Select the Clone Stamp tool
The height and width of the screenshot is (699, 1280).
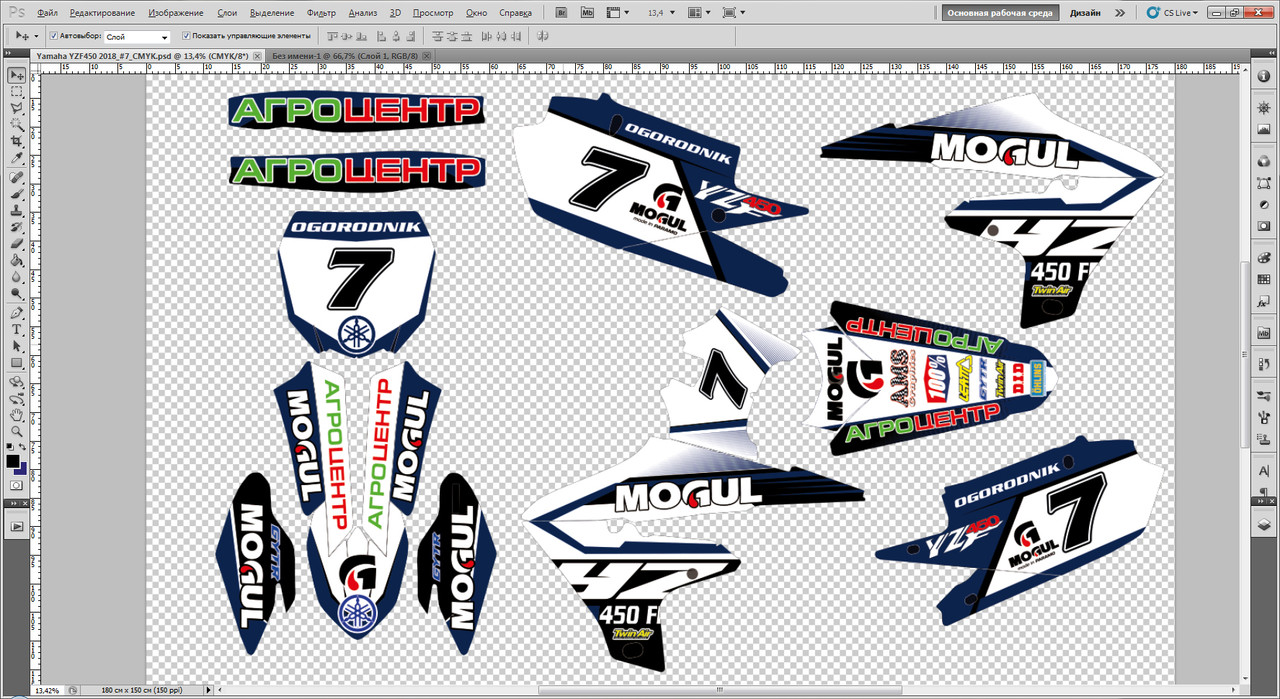click(x=17, y=210)
